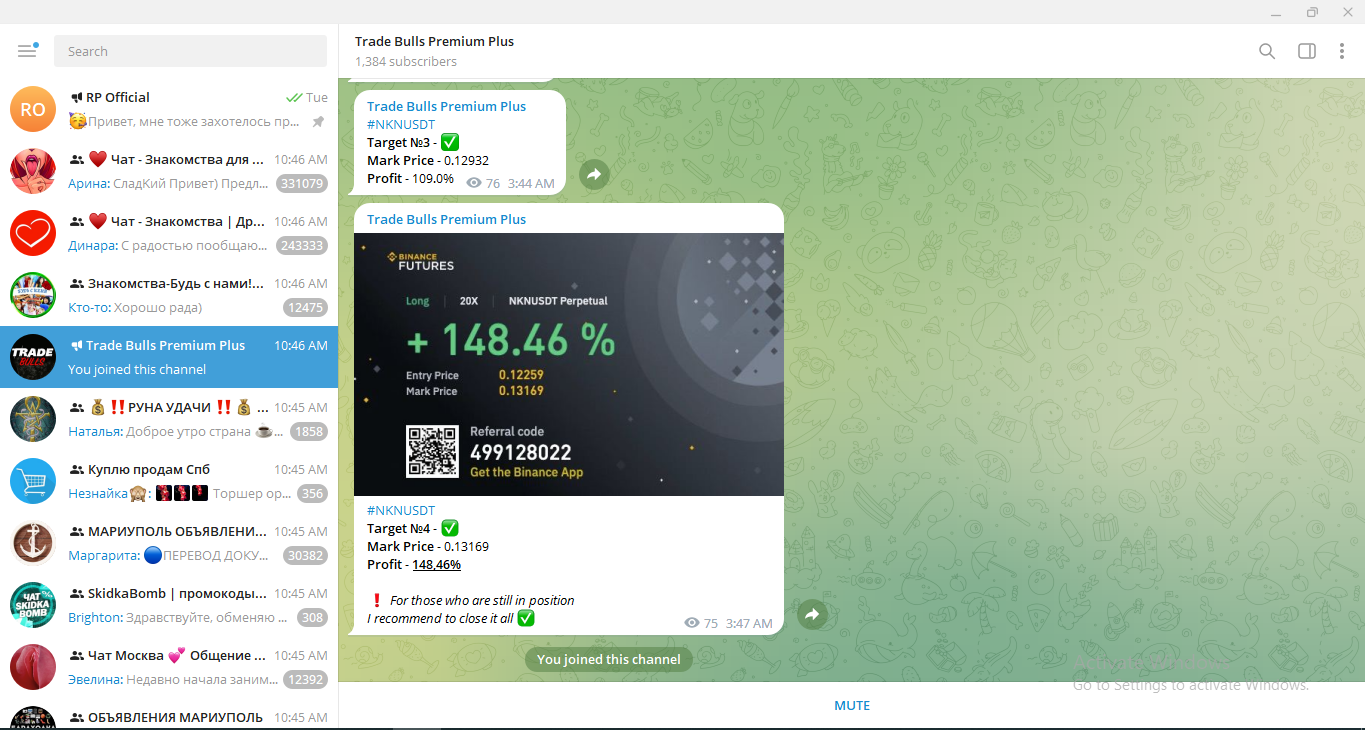Click the Чат Москва chat avatar

(x=33, y=667)
